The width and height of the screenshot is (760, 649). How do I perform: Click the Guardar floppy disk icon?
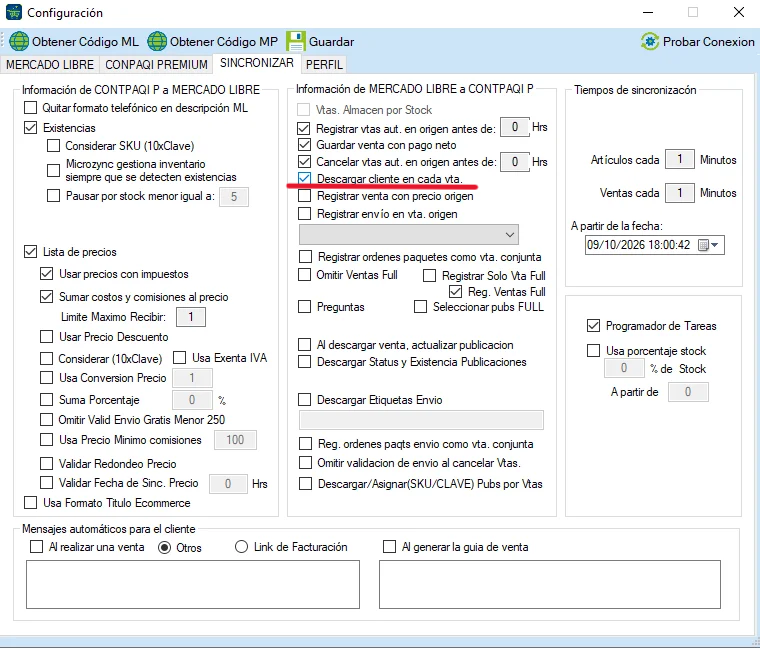click(x=295, y=41)
